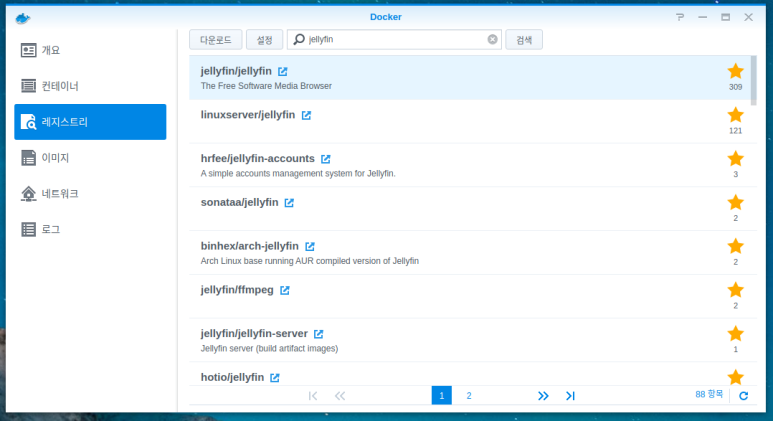Click the 다운로드 download button

click(216, 40)
